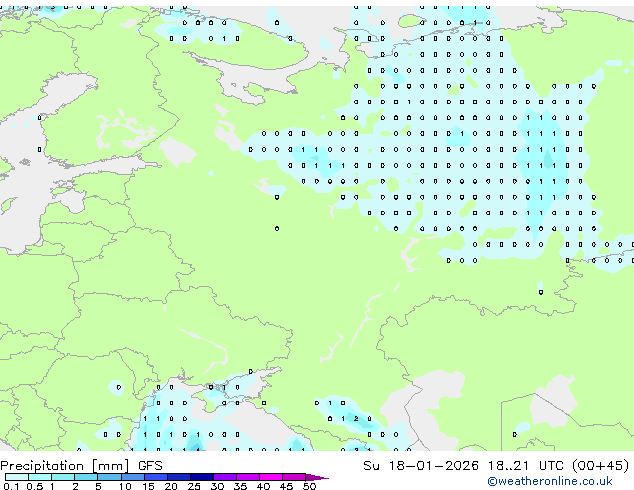Click the purple arrow tip above 50

[x=317, y=477]
